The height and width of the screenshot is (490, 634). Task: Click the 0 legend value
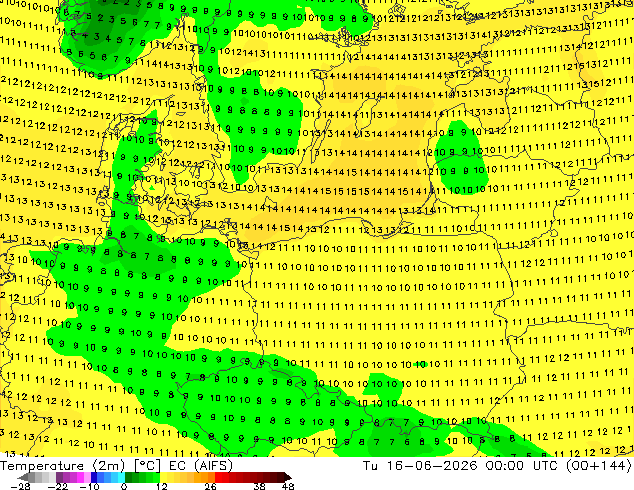pos(124,486)
